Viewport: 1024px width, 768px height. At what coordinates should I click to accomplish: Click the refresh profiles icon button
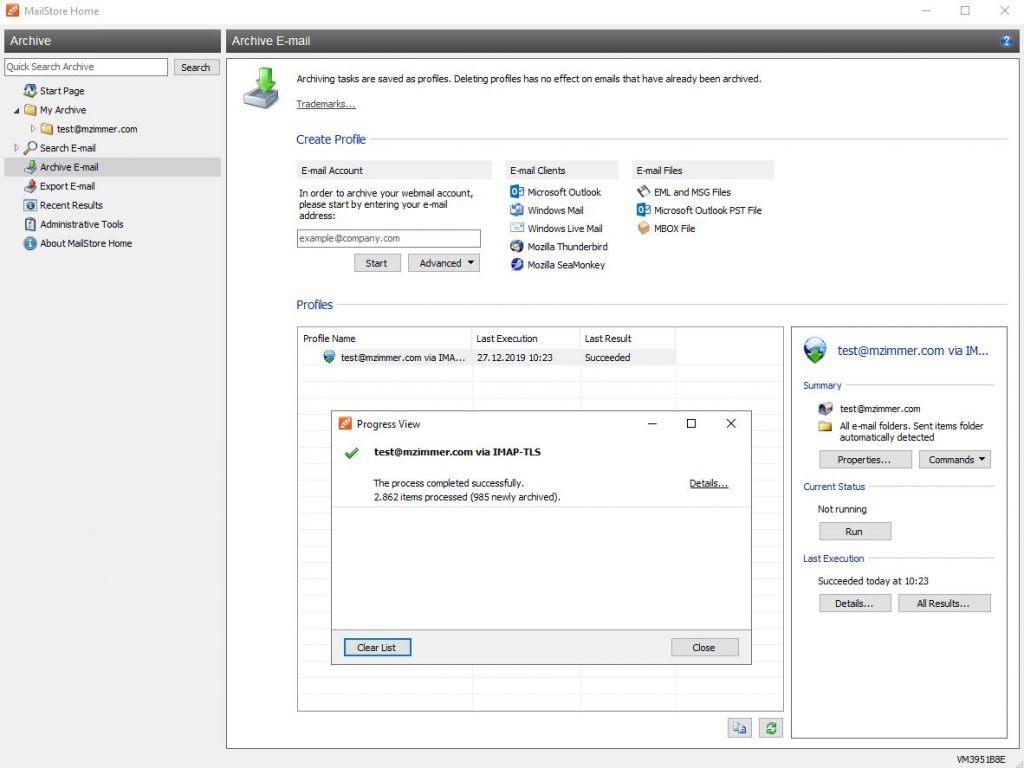770,728
